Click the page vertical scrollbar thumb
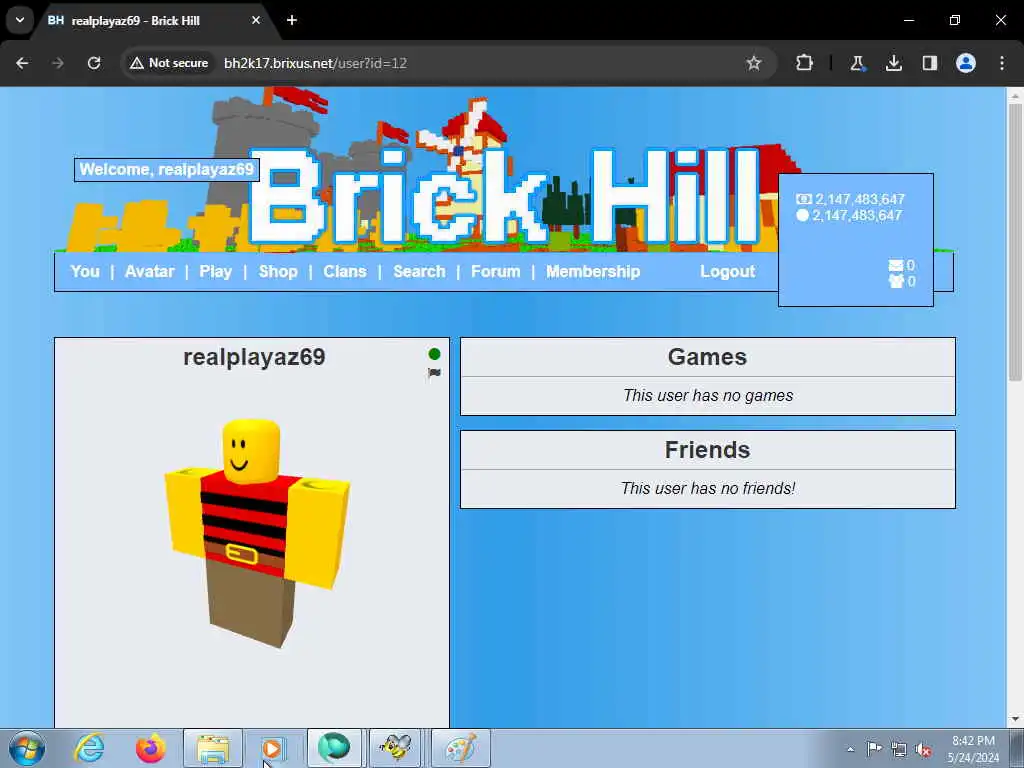 [x=1015, y=242]
